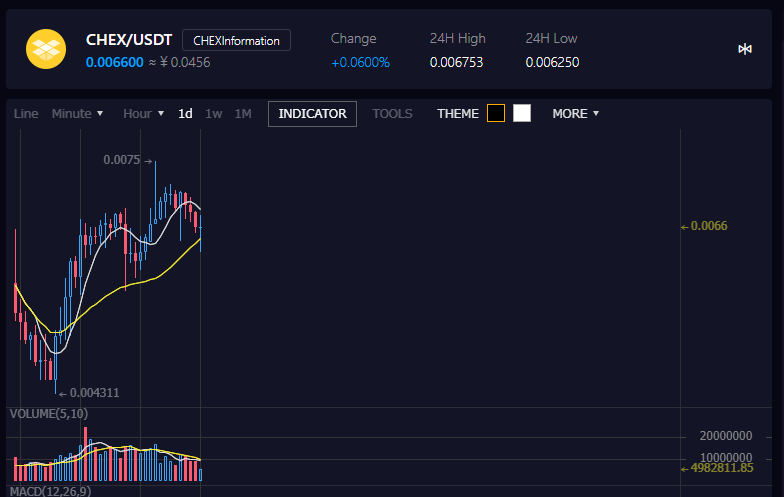Click the CHEX/USDT pair title
Image resolution: width=784 pixels, height=497 pixels.
(130, 40)
